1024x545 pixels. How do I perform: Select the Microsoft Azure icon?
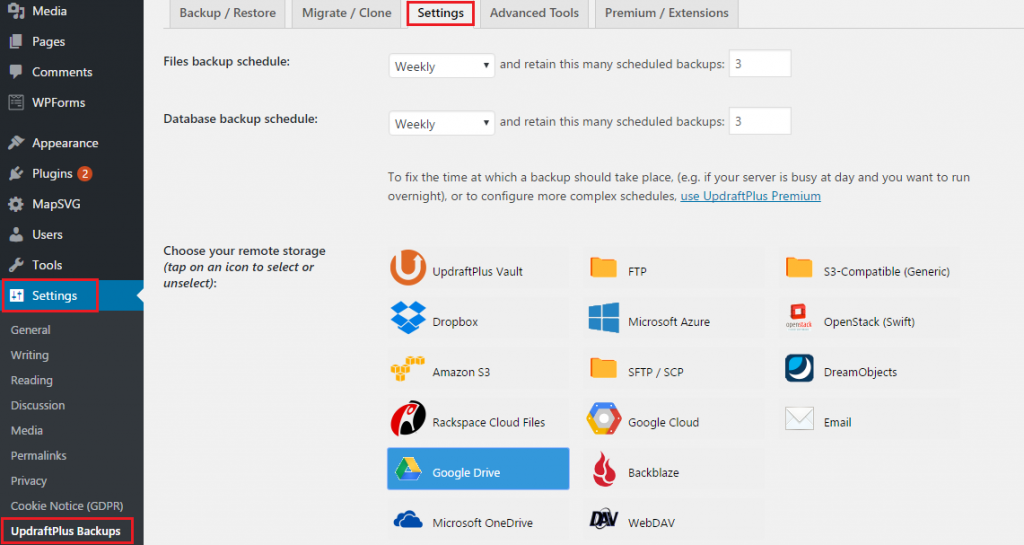(603, 318)
